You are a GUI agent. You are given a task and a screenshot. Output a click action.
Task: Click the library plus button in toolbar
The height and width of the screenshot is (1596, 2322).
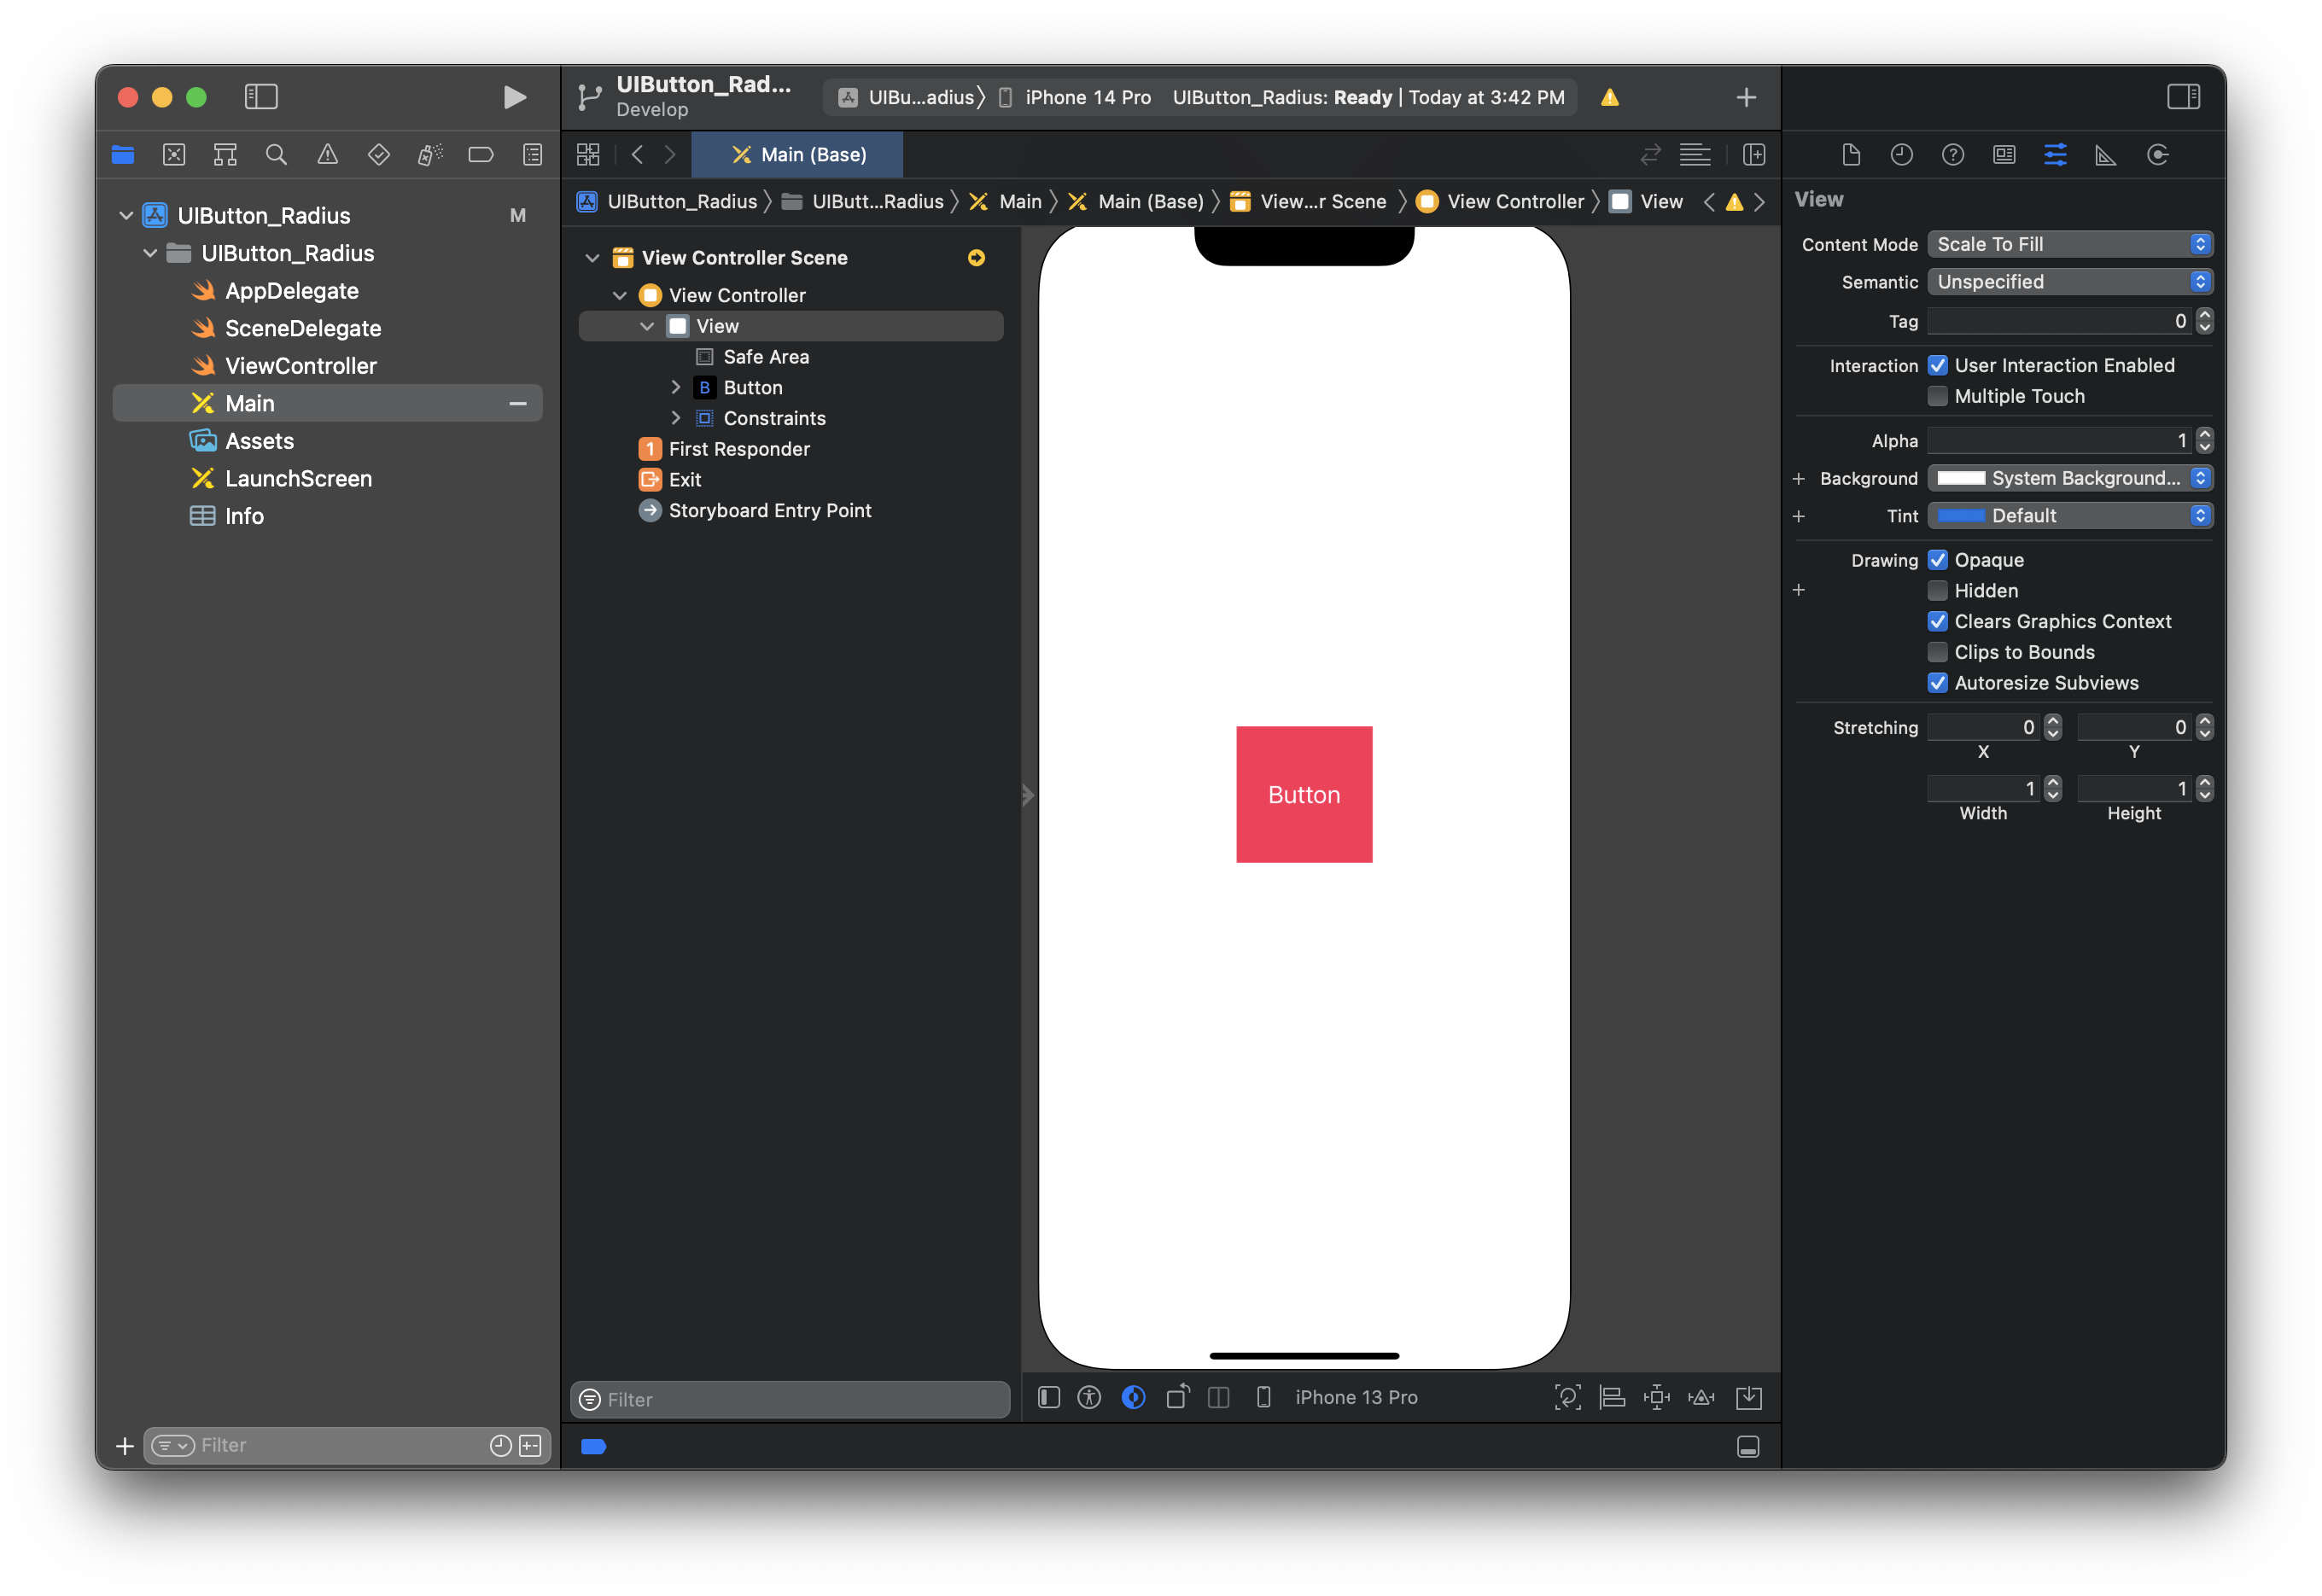(1745, 97)
